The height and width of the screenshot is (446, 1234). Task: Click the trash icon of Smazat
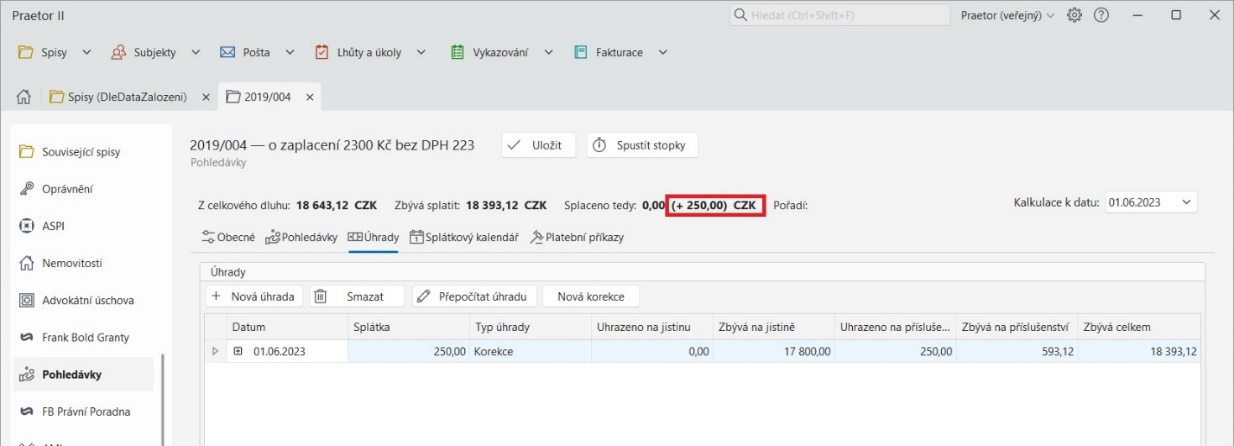(320, 296)
